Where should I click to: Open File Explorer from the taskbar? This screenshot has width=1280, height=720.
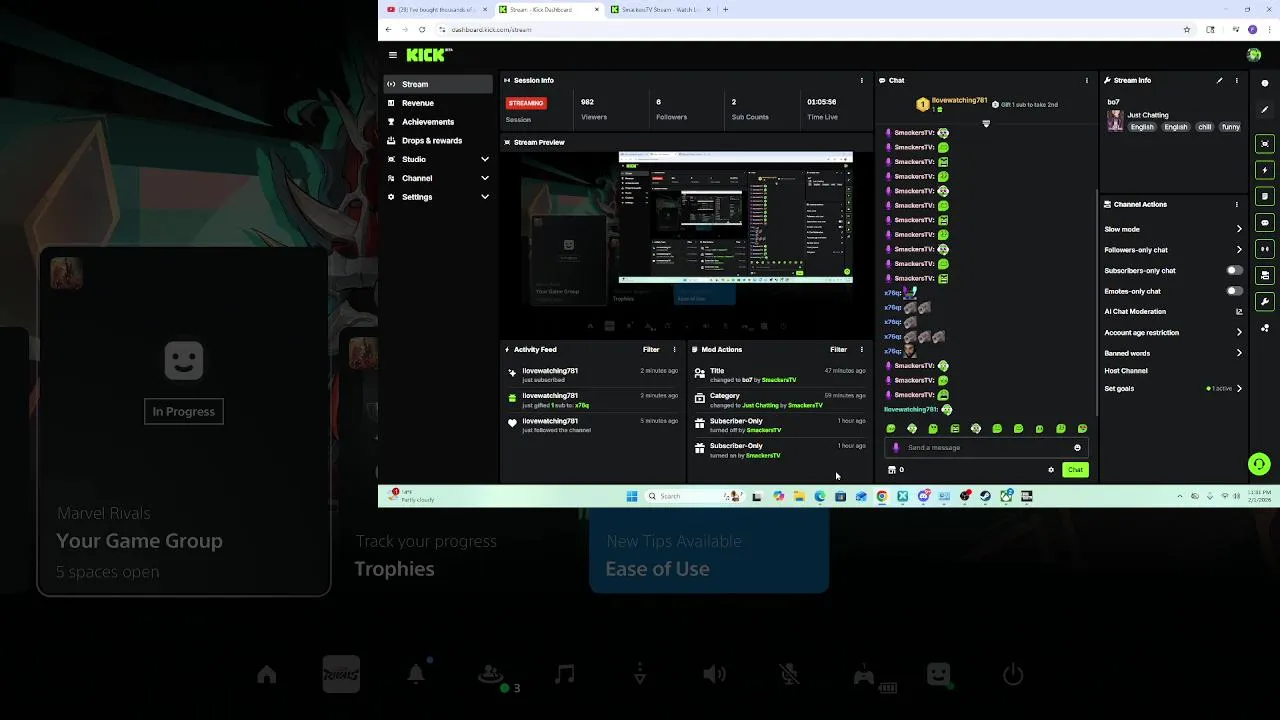(799, 496)
